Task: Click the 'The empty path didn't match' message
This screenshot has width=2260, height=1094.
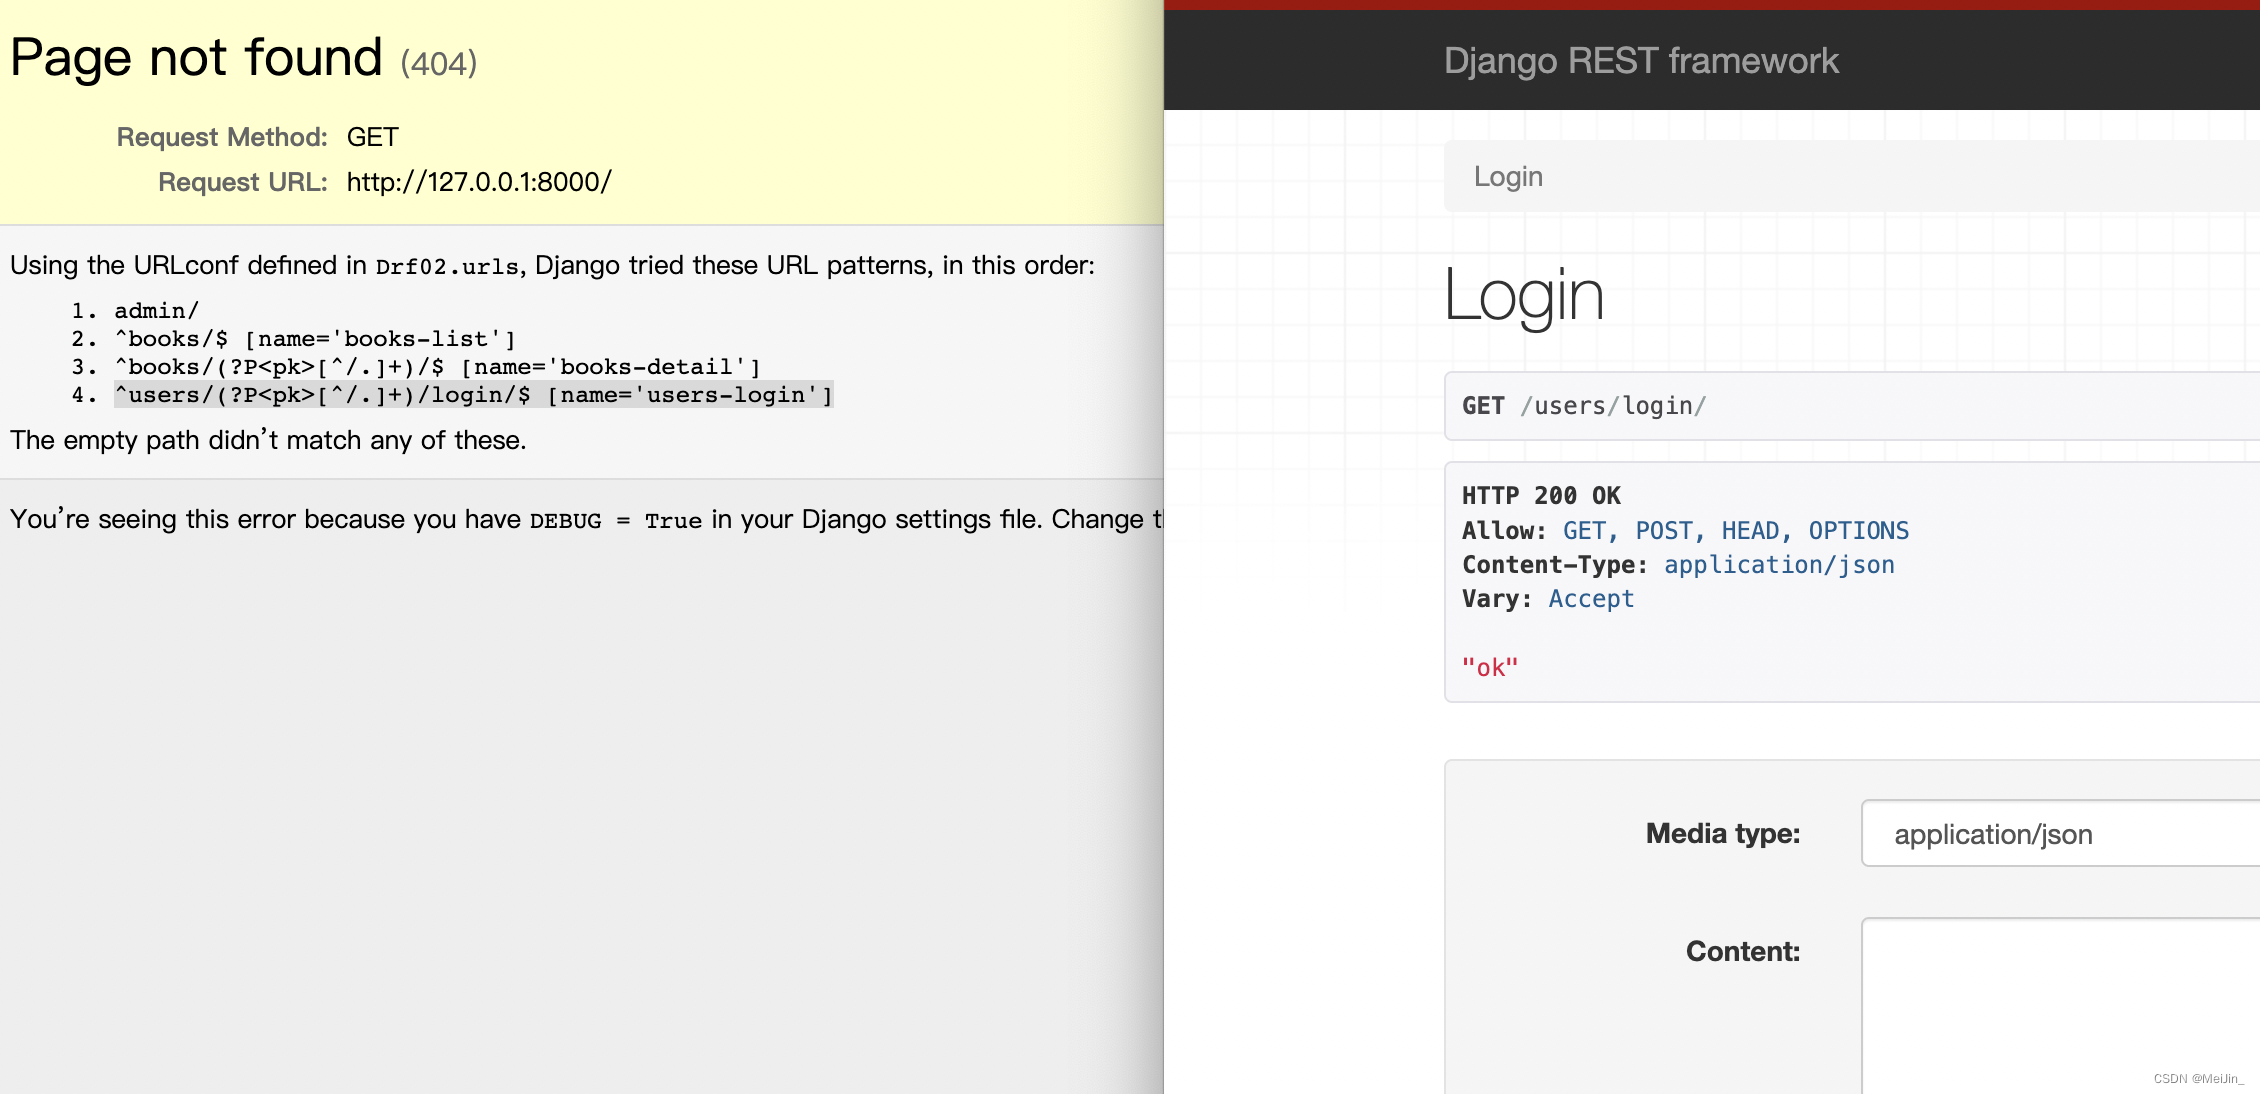Action: click(x=268, y=440)
